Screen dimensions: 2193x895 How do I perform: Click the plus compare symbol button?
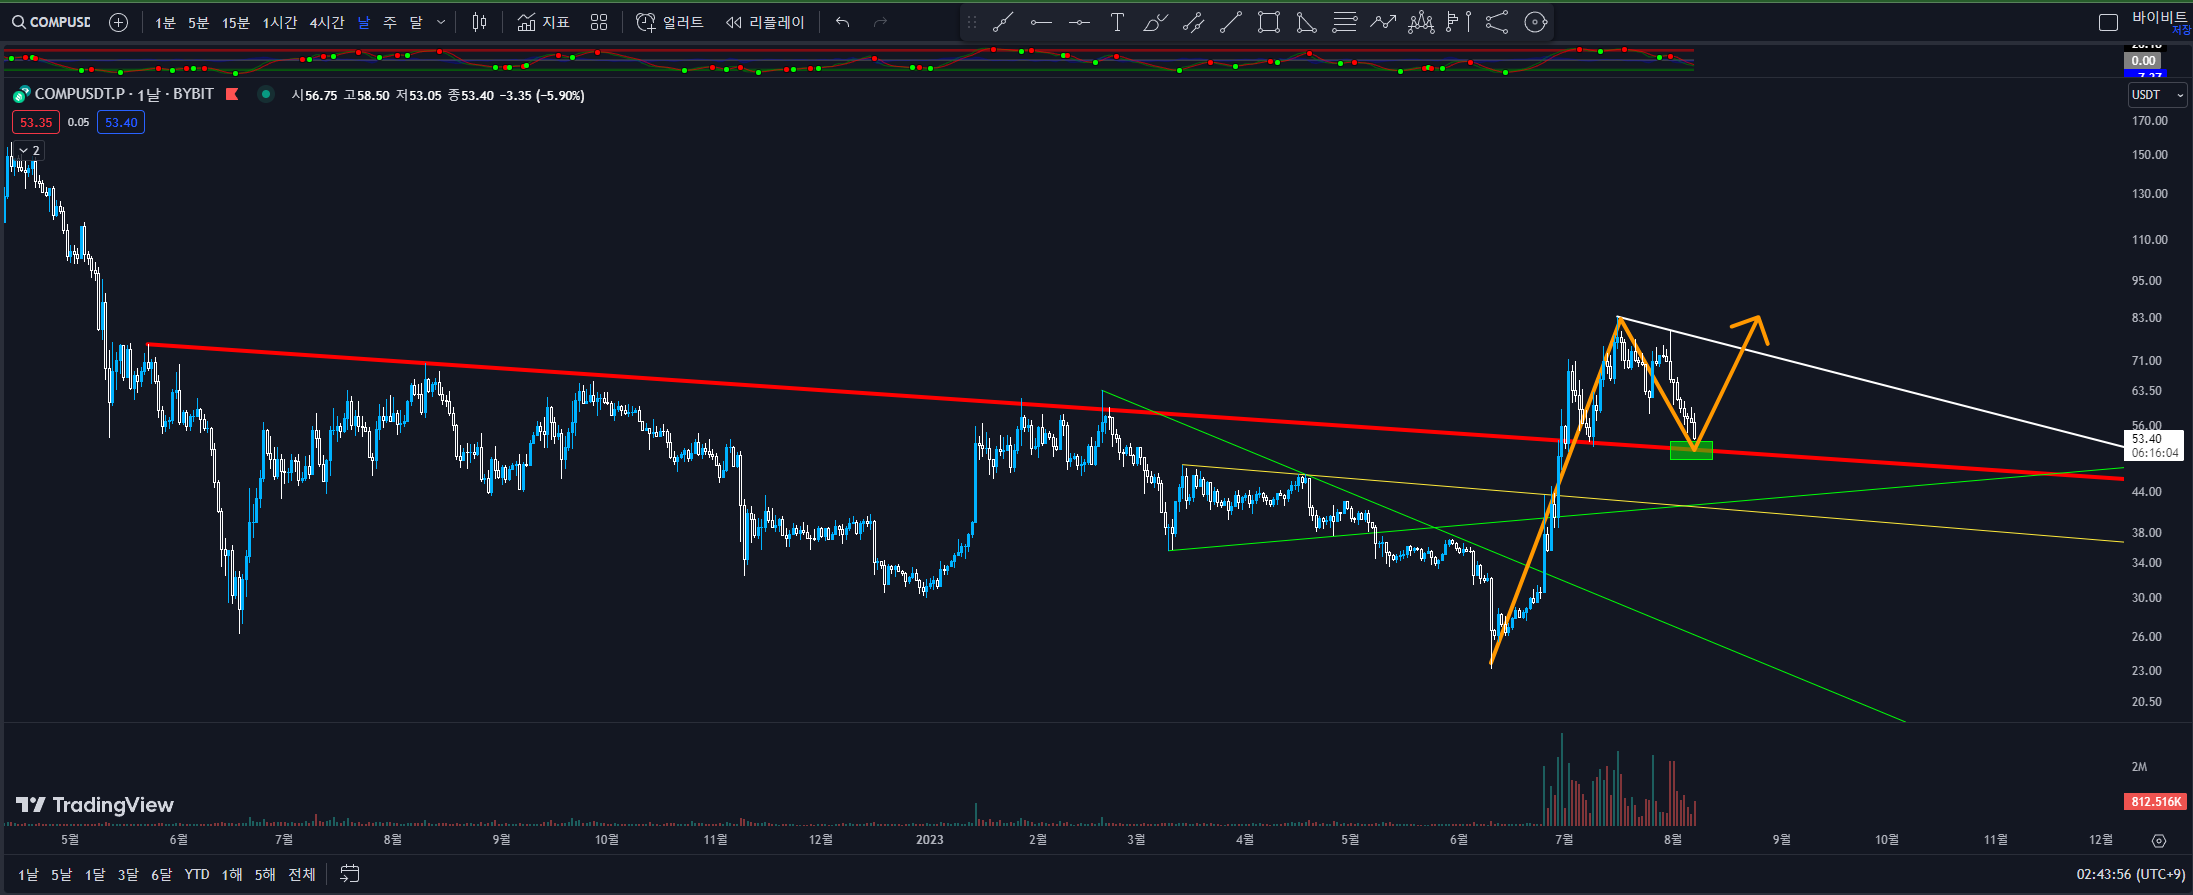click(x=118, y=22)
